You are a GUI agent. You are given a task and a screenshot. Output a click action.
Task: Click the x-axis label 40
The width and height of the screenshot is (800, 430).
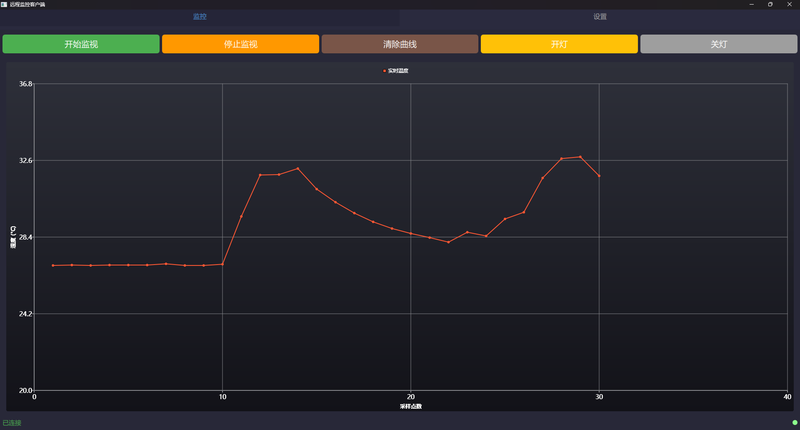tap(787, 397)
